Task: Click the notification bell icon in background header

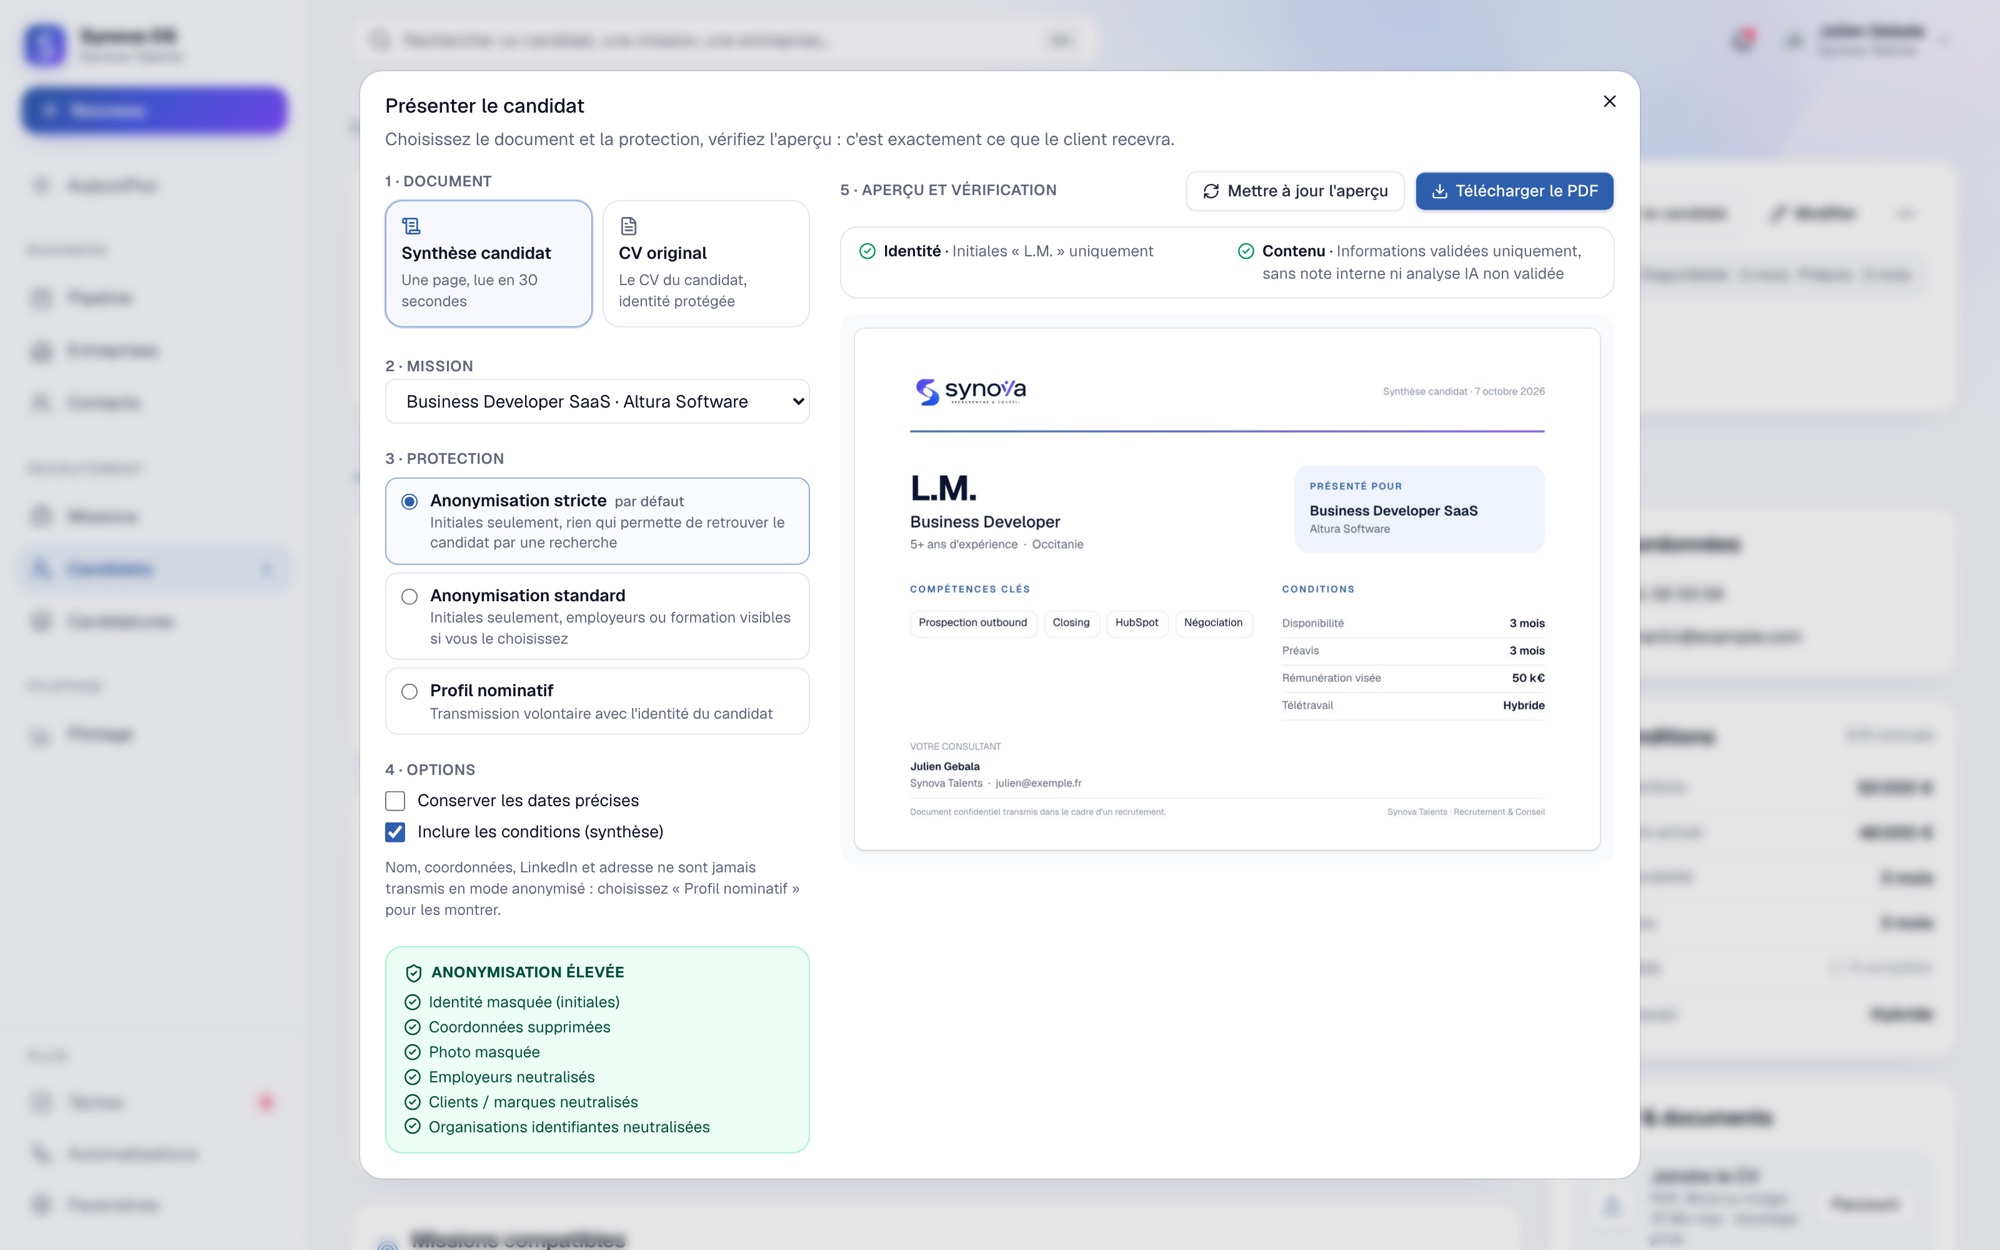Action: tap(1743, 40)
